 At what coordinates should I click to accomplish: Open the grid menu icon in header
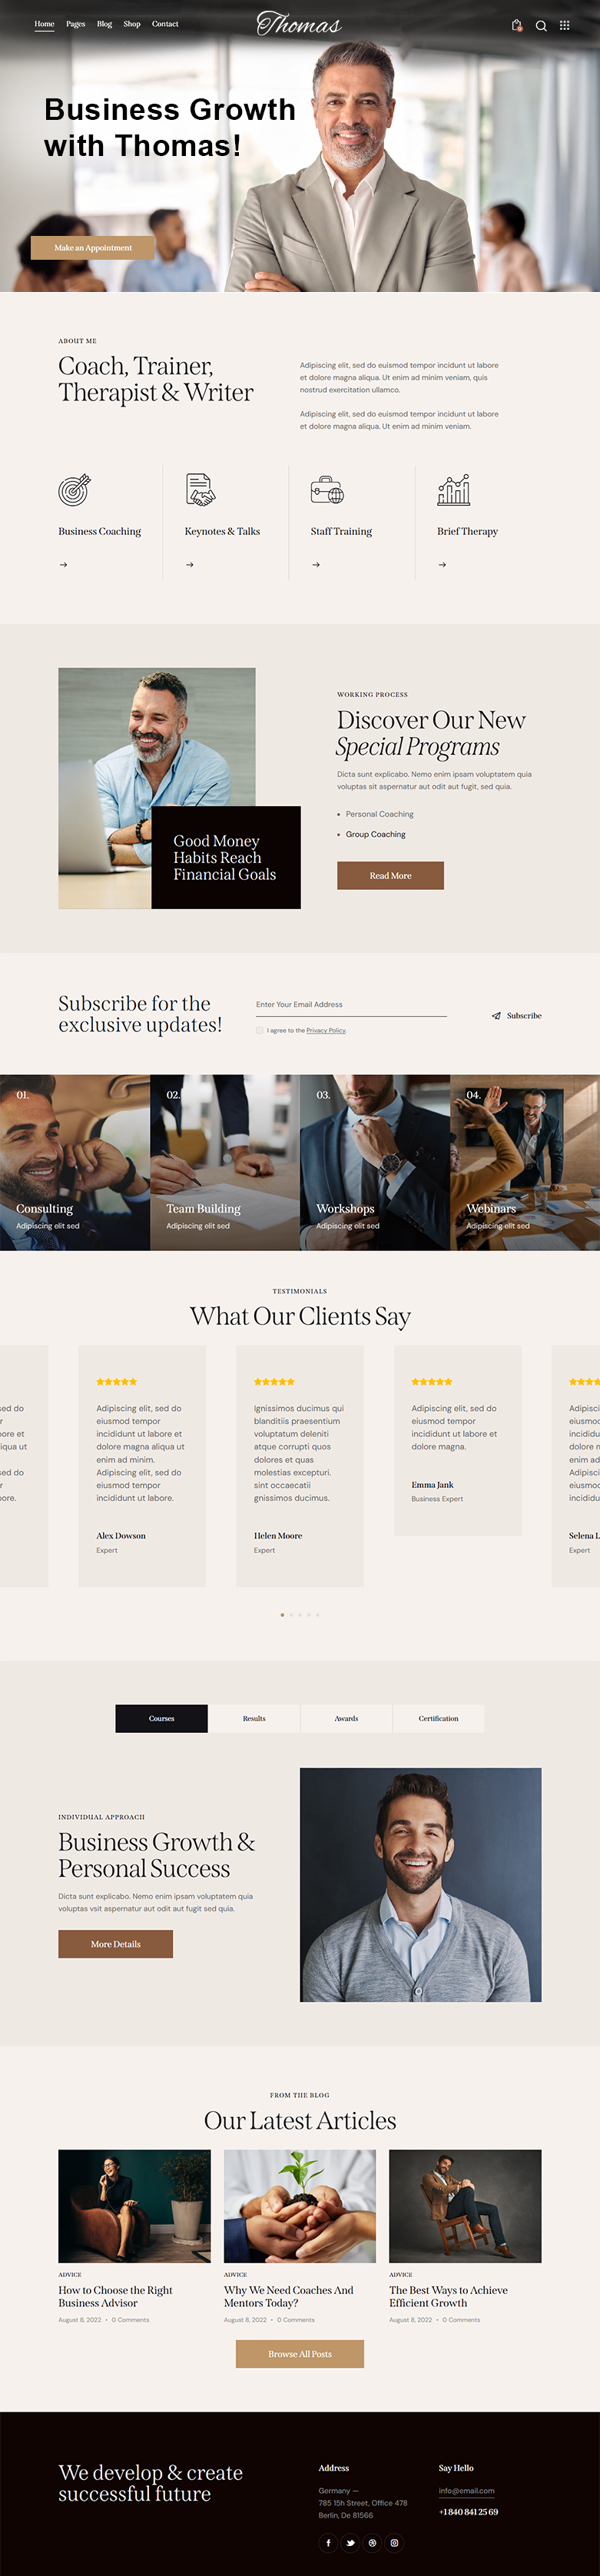tap(564, 26)
